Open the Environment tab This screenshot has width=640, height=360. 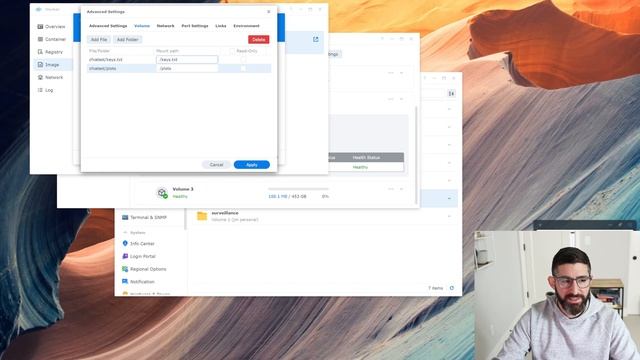[x=246, y=26]
